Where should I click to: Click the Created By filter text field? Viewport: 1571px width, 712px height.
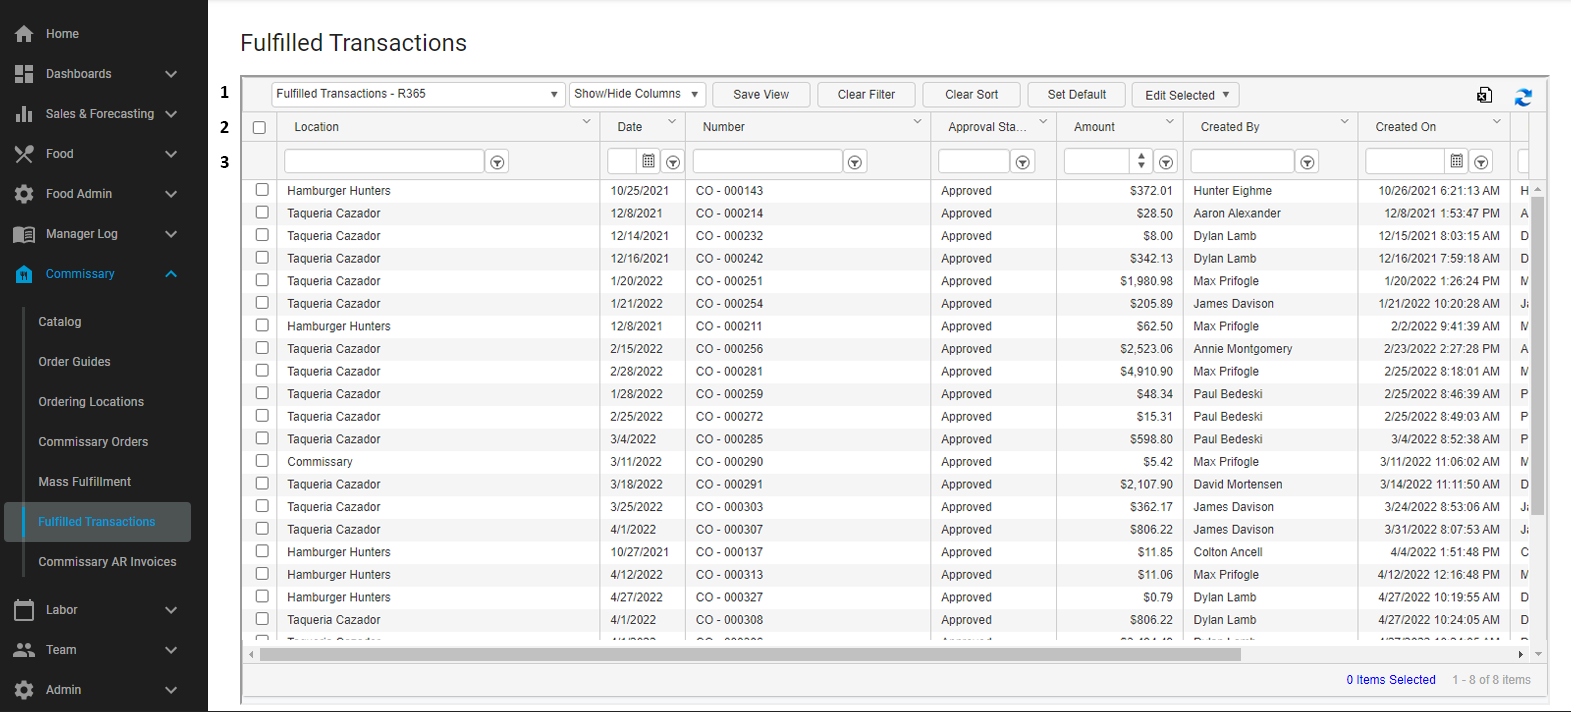pyautogui.click(x=1242, y=161)
